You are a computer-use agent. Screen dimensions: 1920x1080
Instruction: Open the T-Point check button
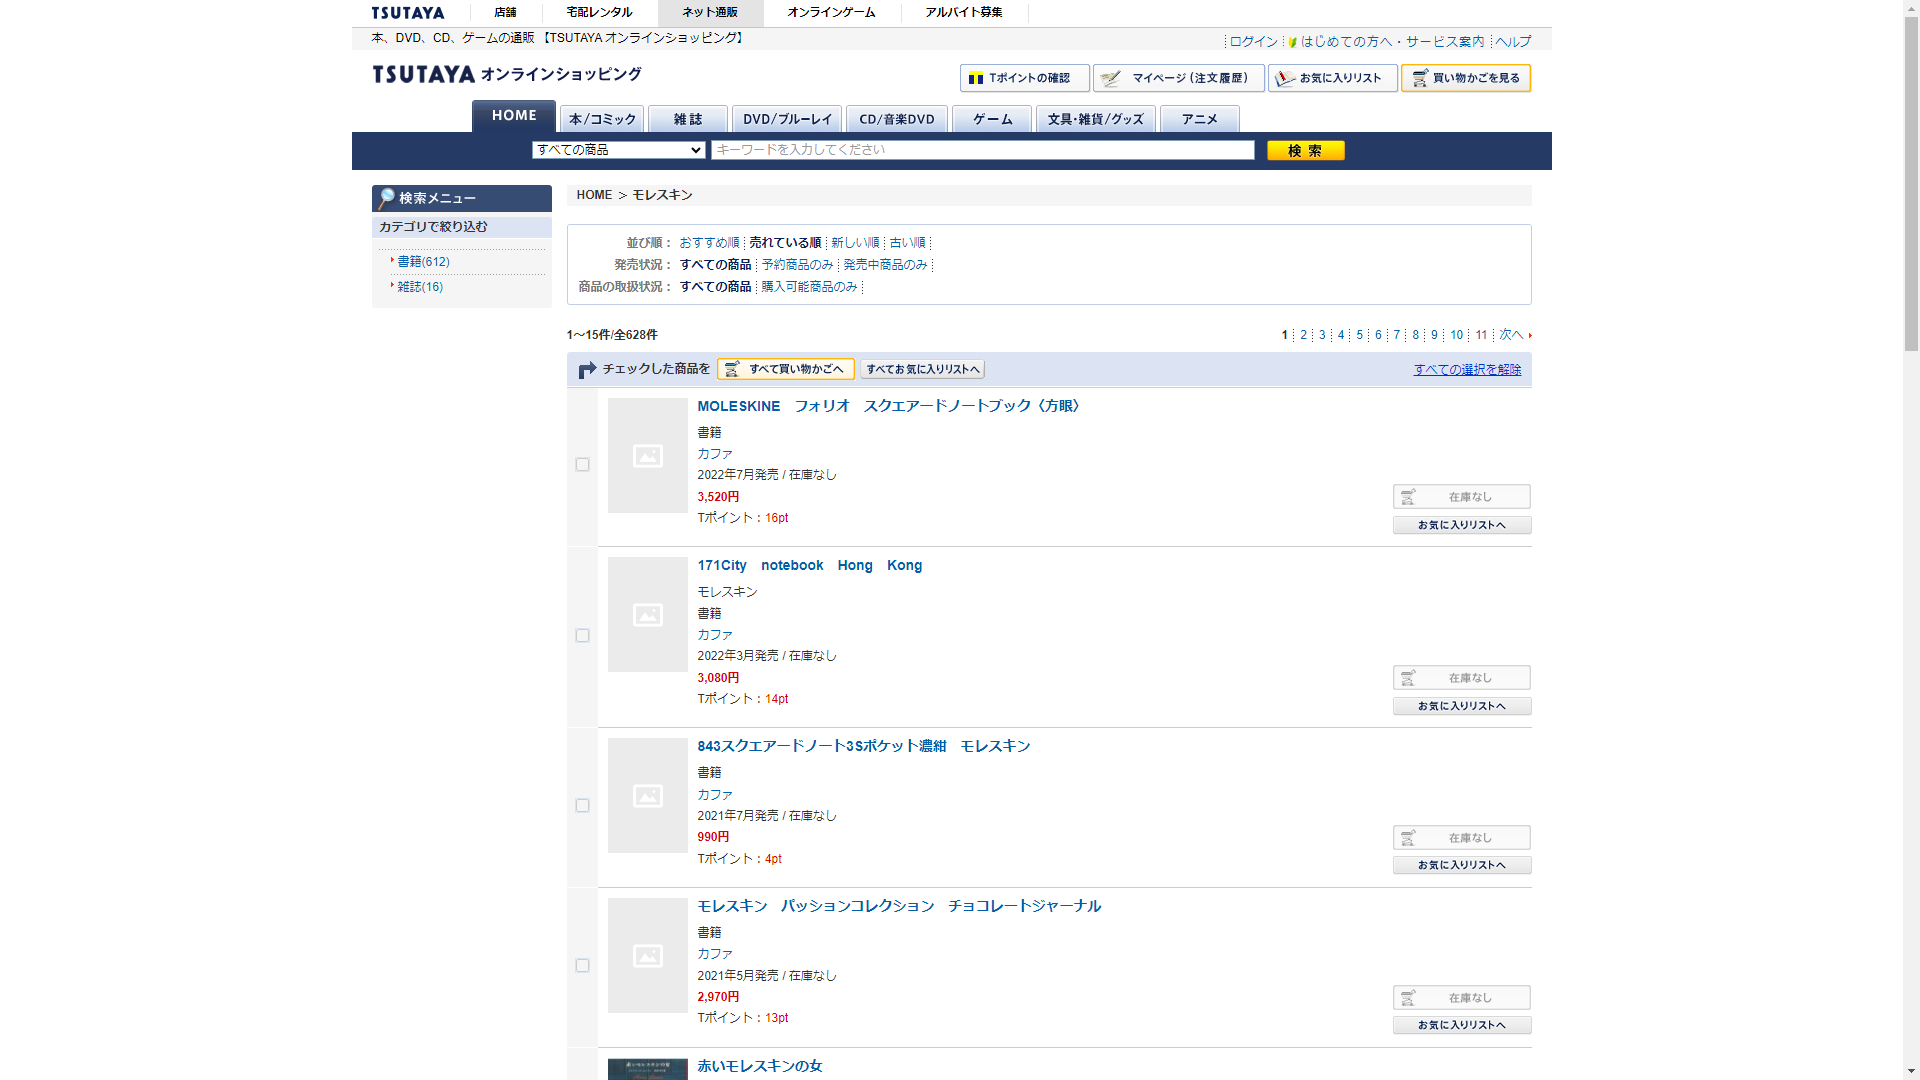(x=1024, y=78)
